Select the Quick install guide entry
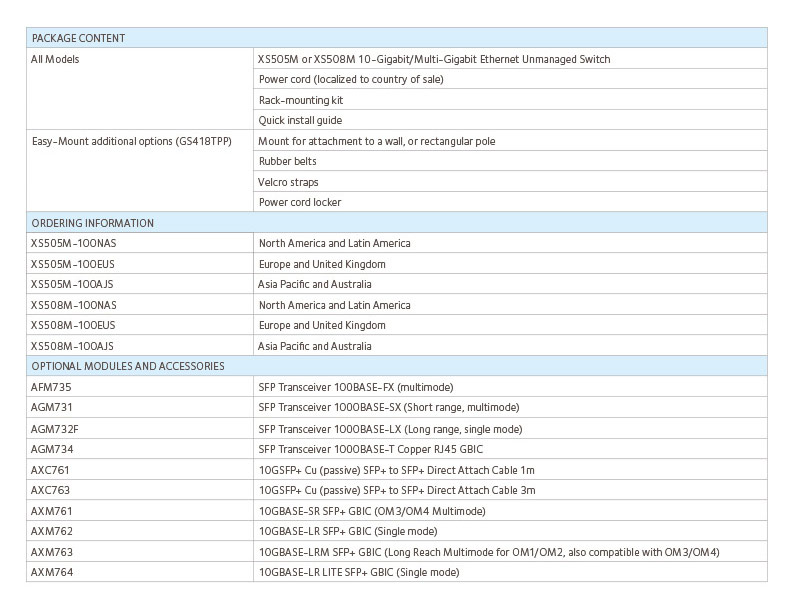800x595 pixels. tap(300, 120)
